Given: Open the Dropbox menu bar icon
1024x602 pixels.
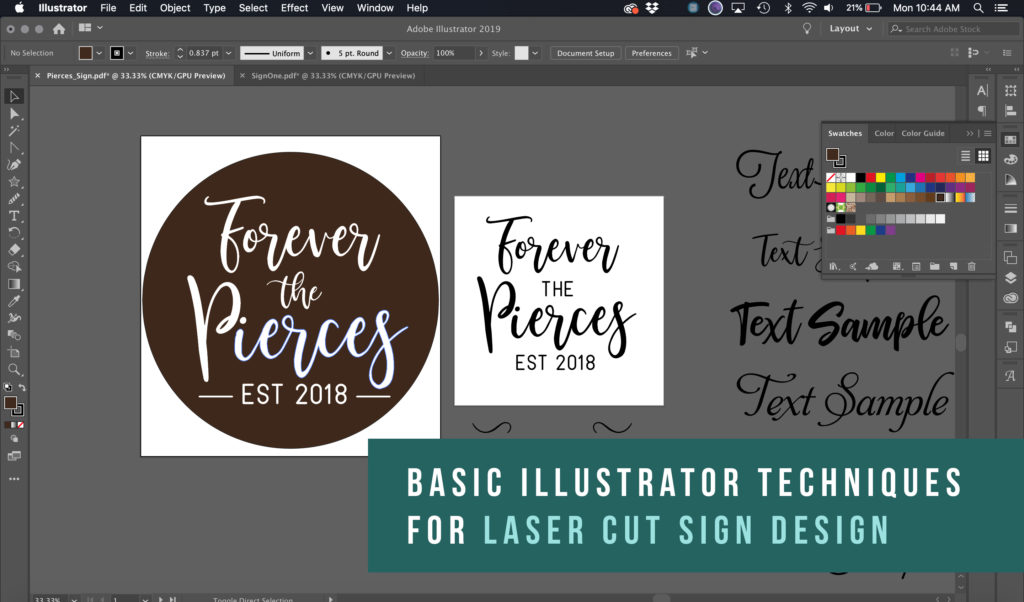Looking at the screenshot, I should (652, 8).
